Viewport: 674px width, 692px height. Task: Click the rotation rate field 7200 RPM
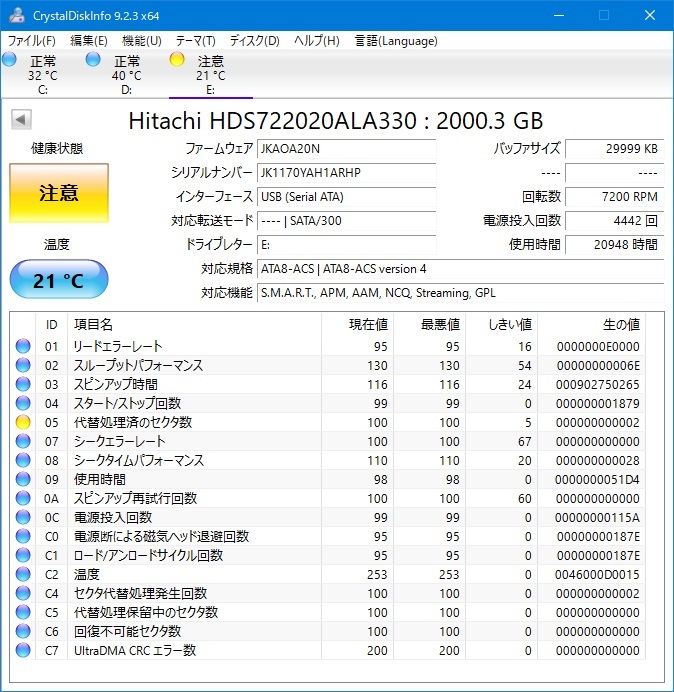(614, 196)
